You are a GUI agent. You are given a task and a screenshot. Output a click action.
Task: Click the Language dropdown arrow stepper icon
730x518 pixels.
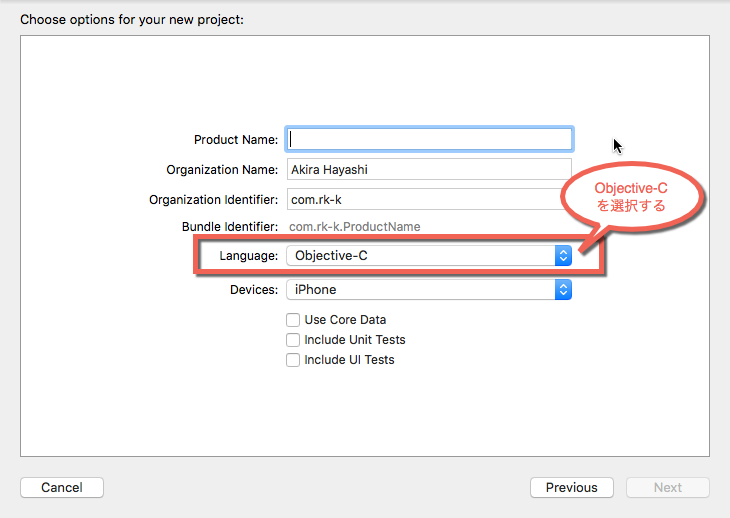(x=563, y=256)
